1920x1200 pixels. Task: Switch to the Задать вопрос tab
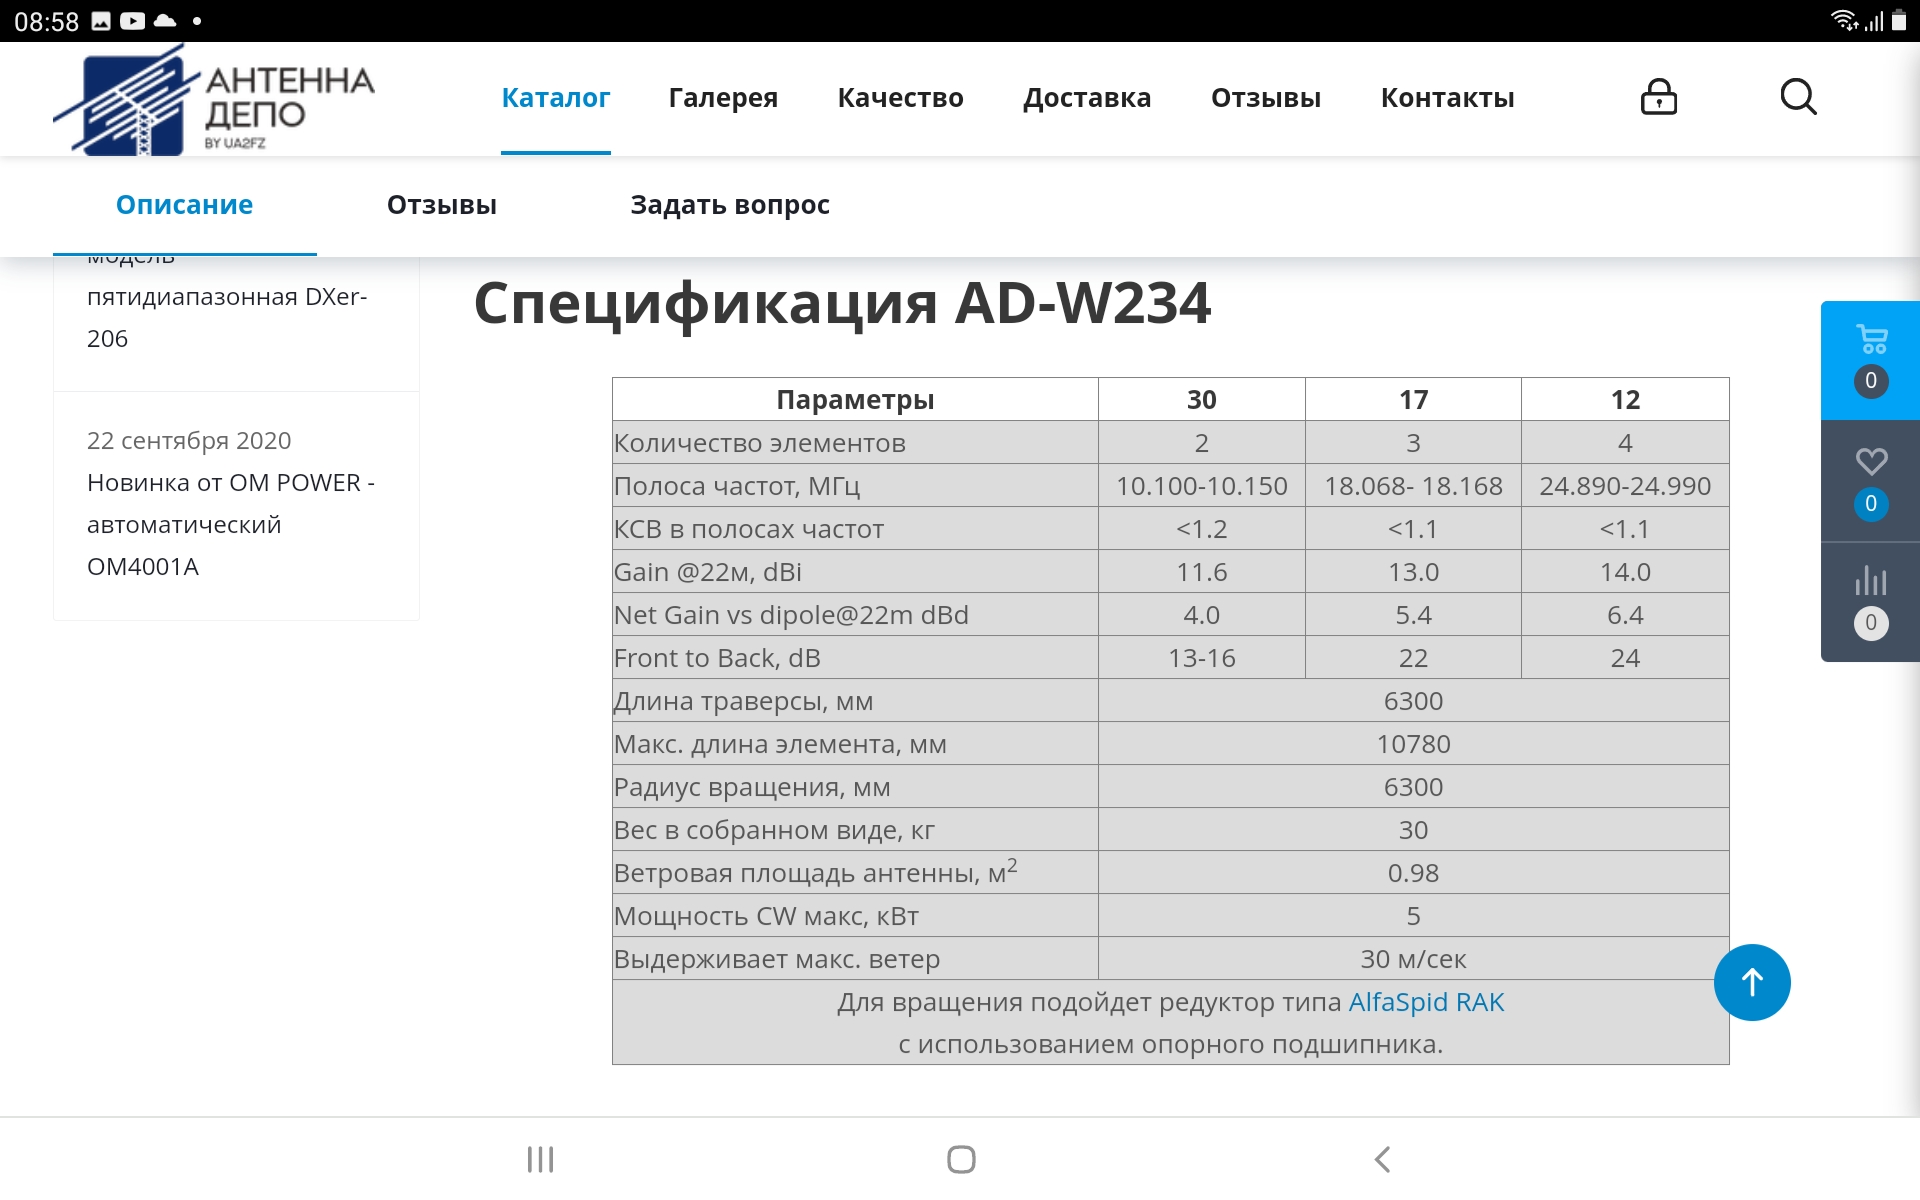coord(730,205)
